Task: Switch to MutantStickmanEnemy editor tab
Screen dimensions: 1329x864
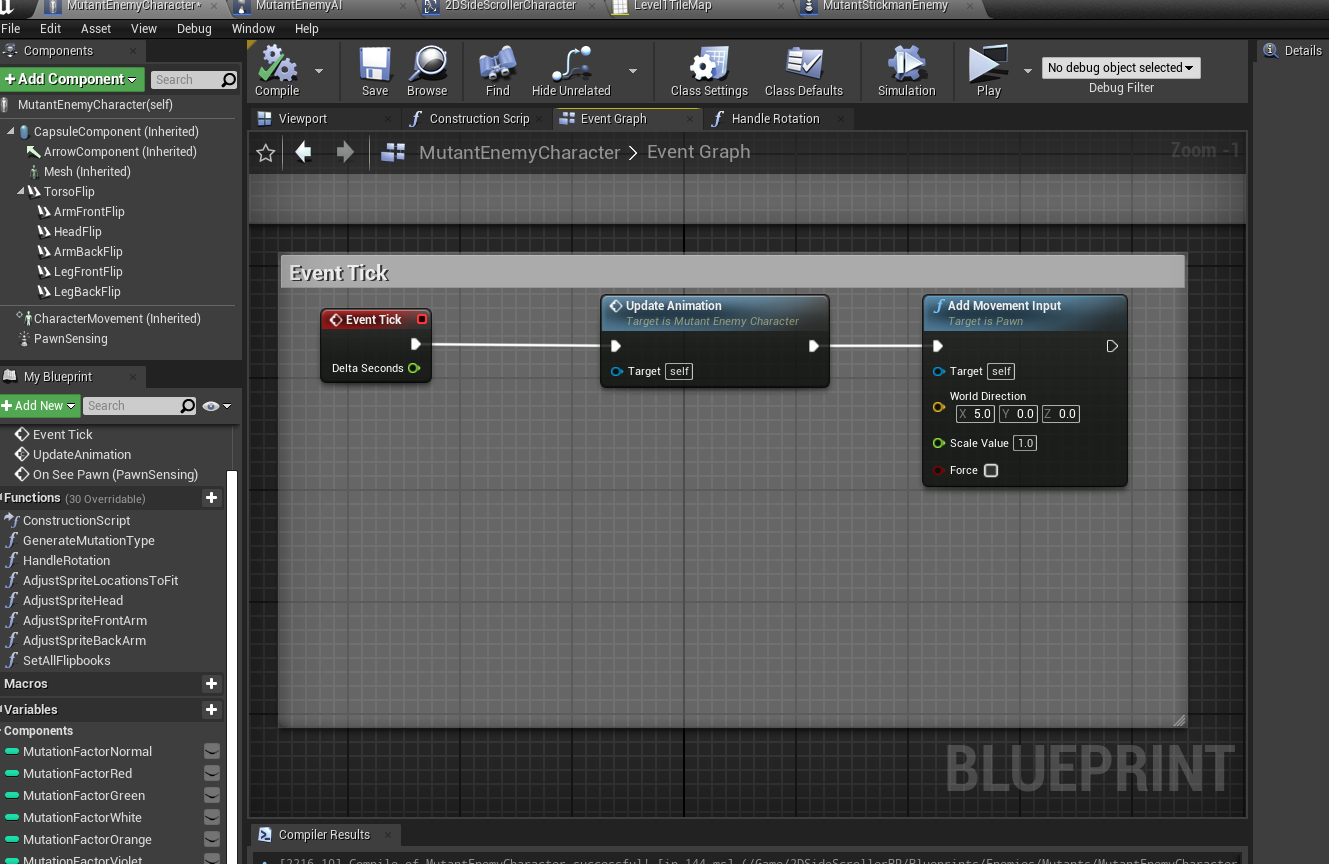Action: tap(885, 6)
